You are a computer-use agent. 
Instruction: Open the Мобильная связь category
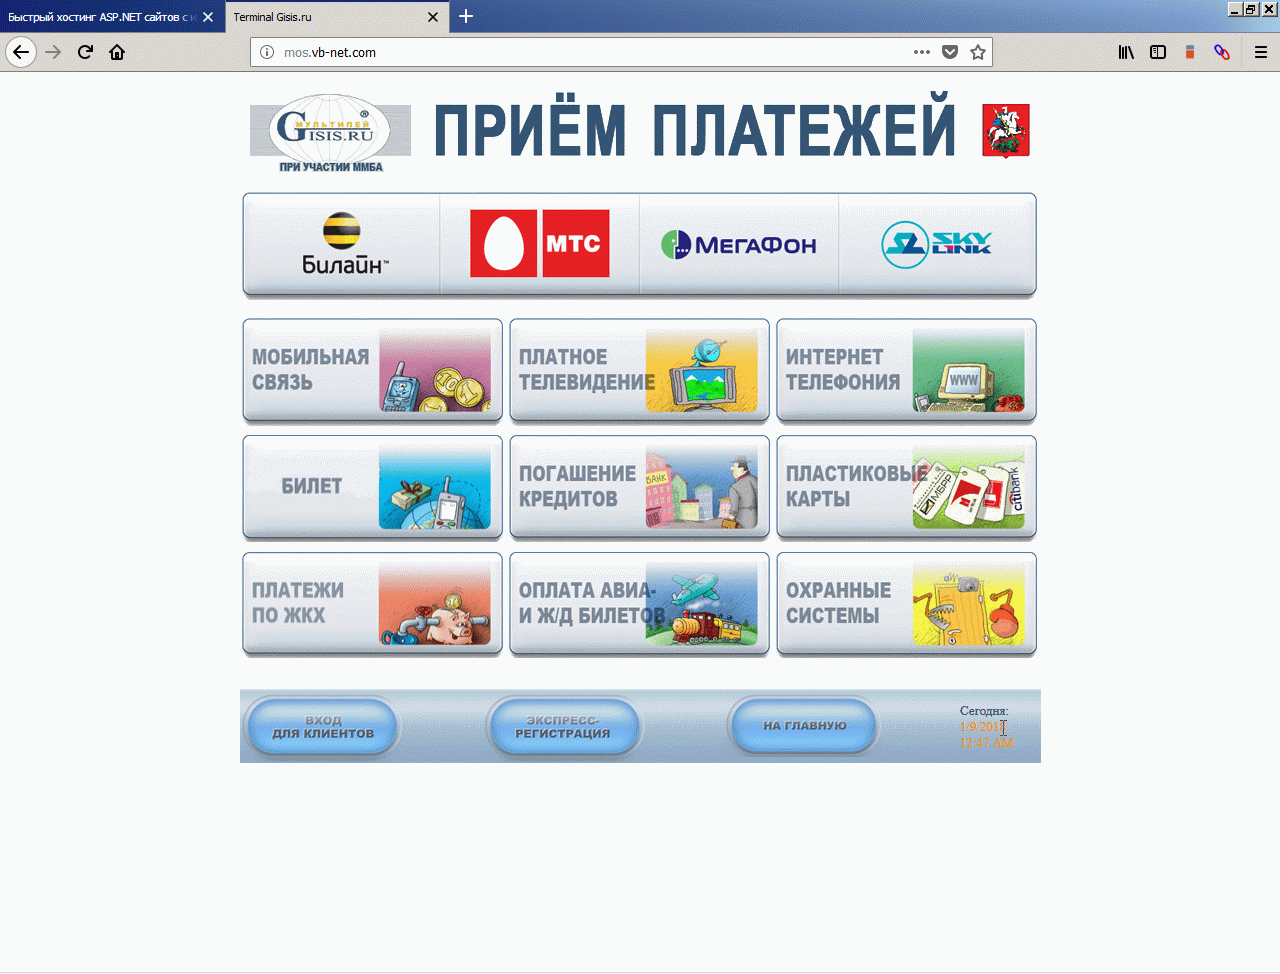click(x=373, y=370)
